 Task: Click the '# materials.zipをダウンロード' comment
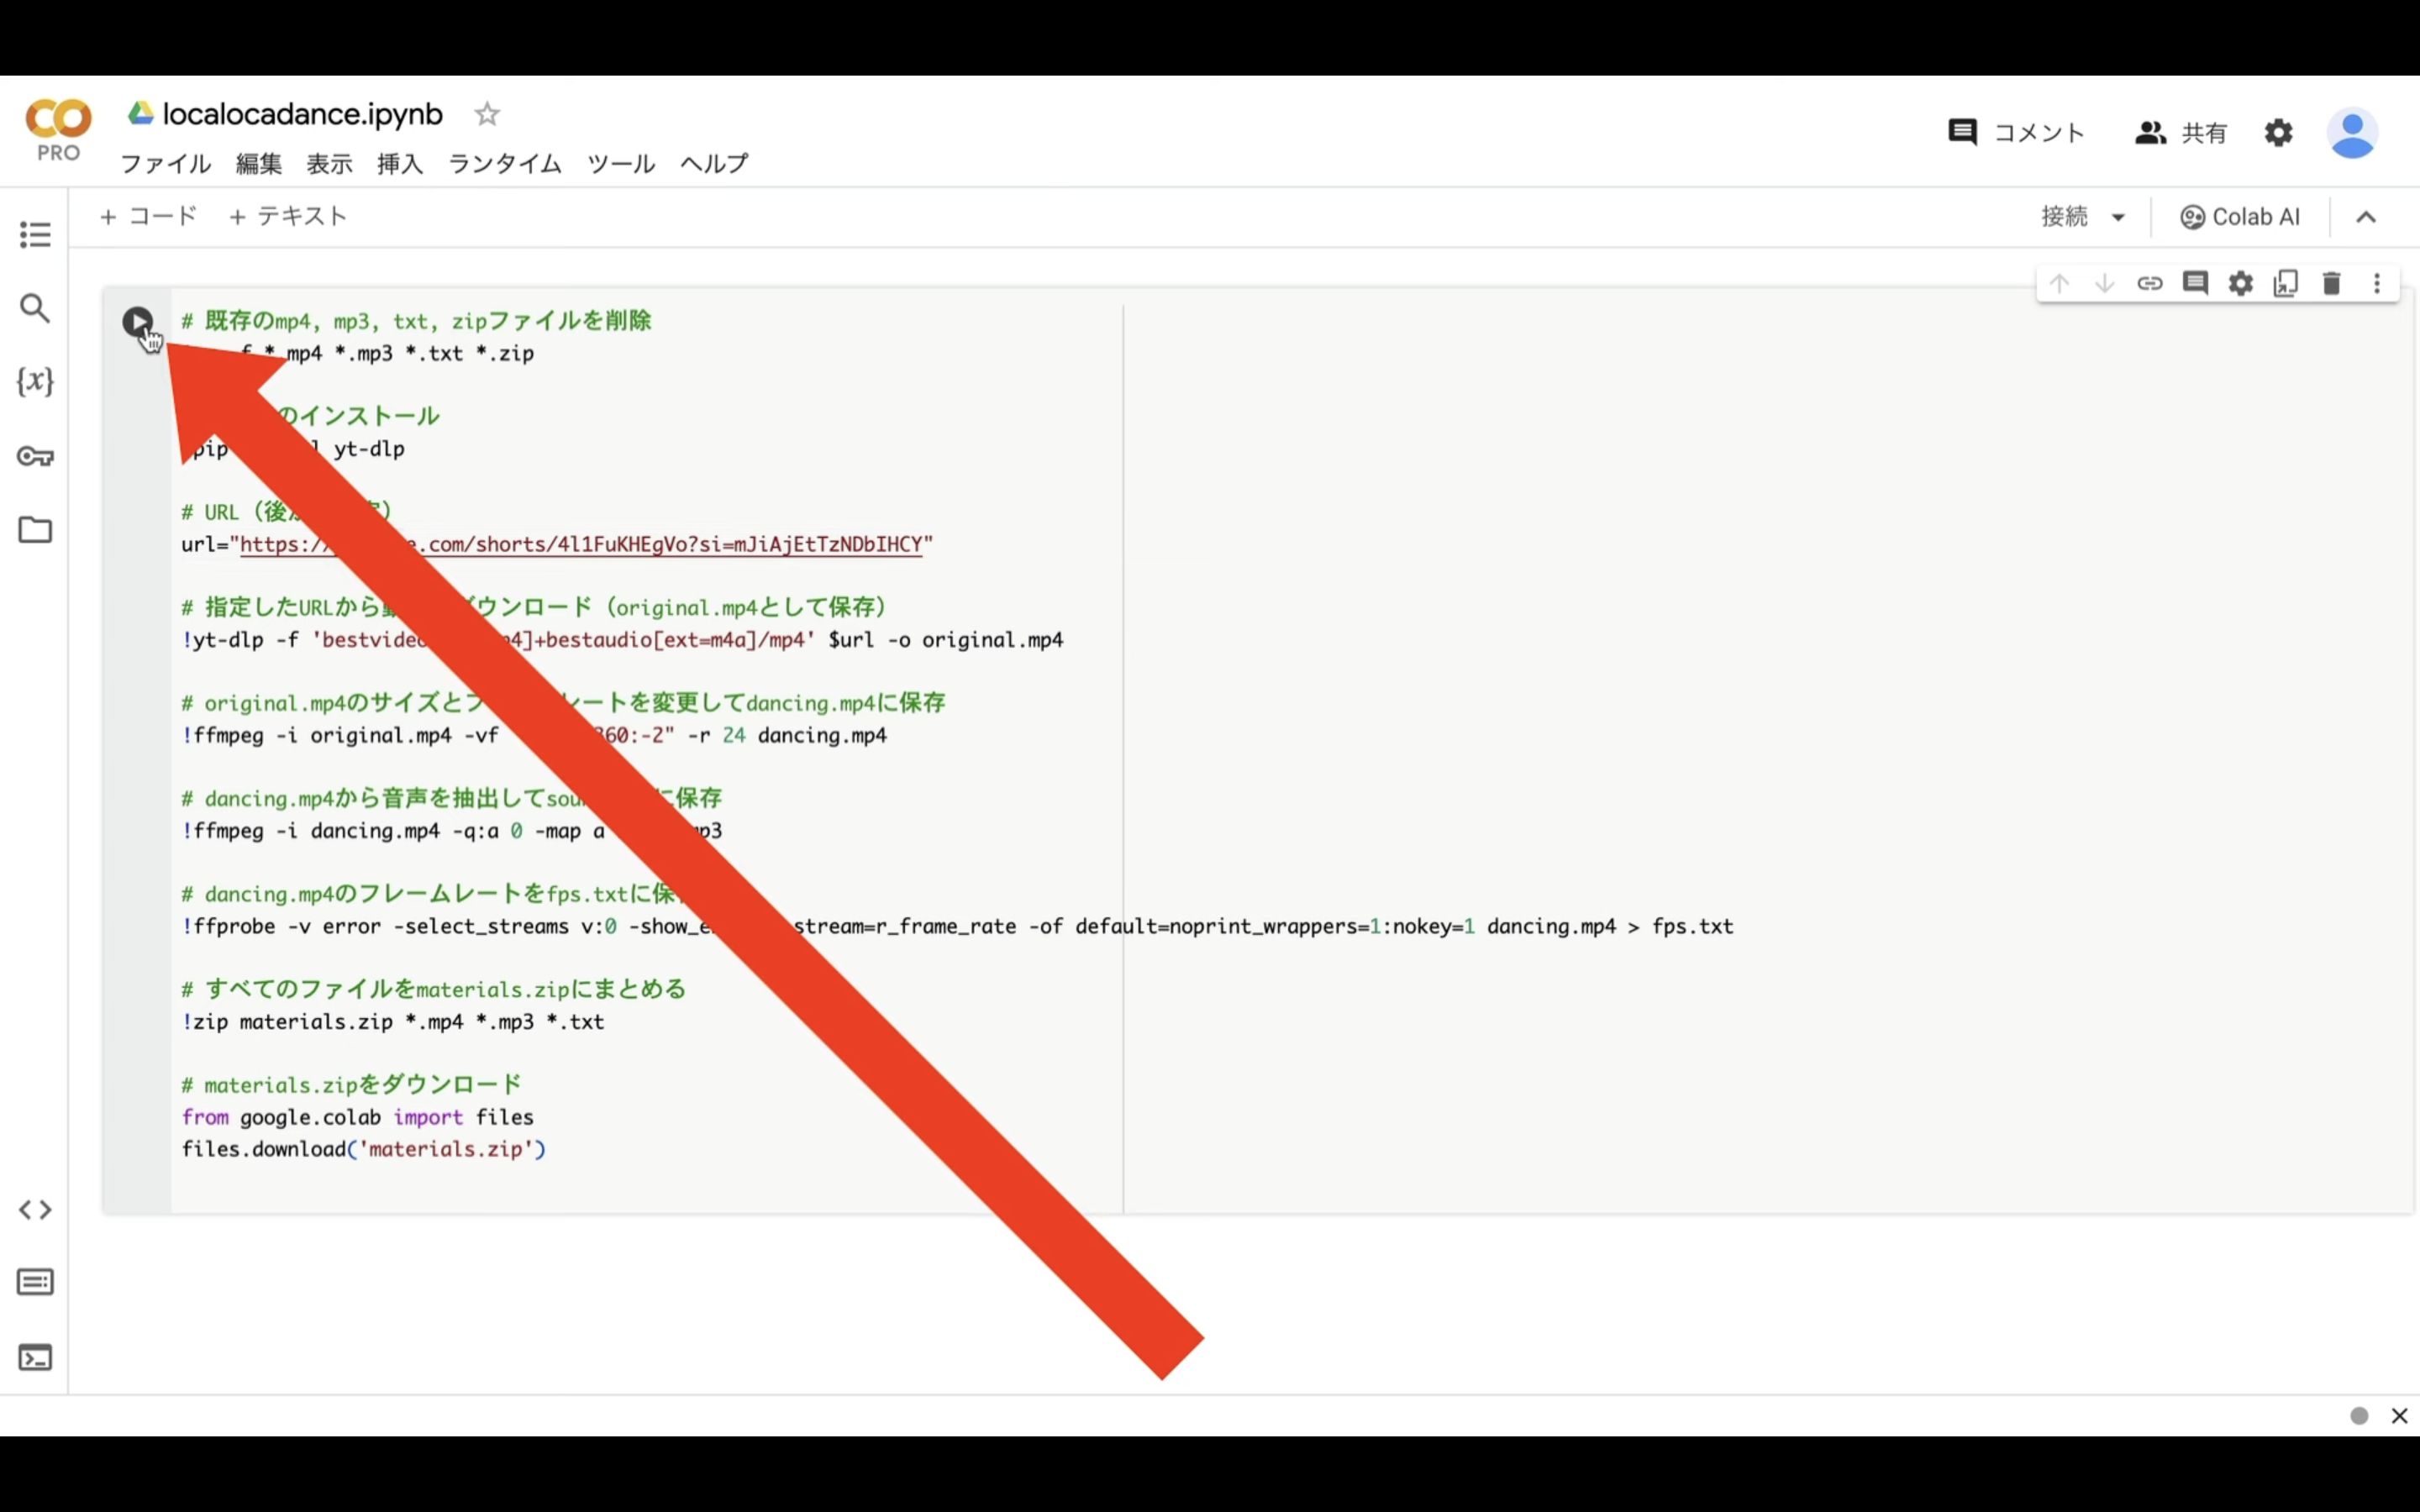pyautogui.click(x=351, y=1084)
